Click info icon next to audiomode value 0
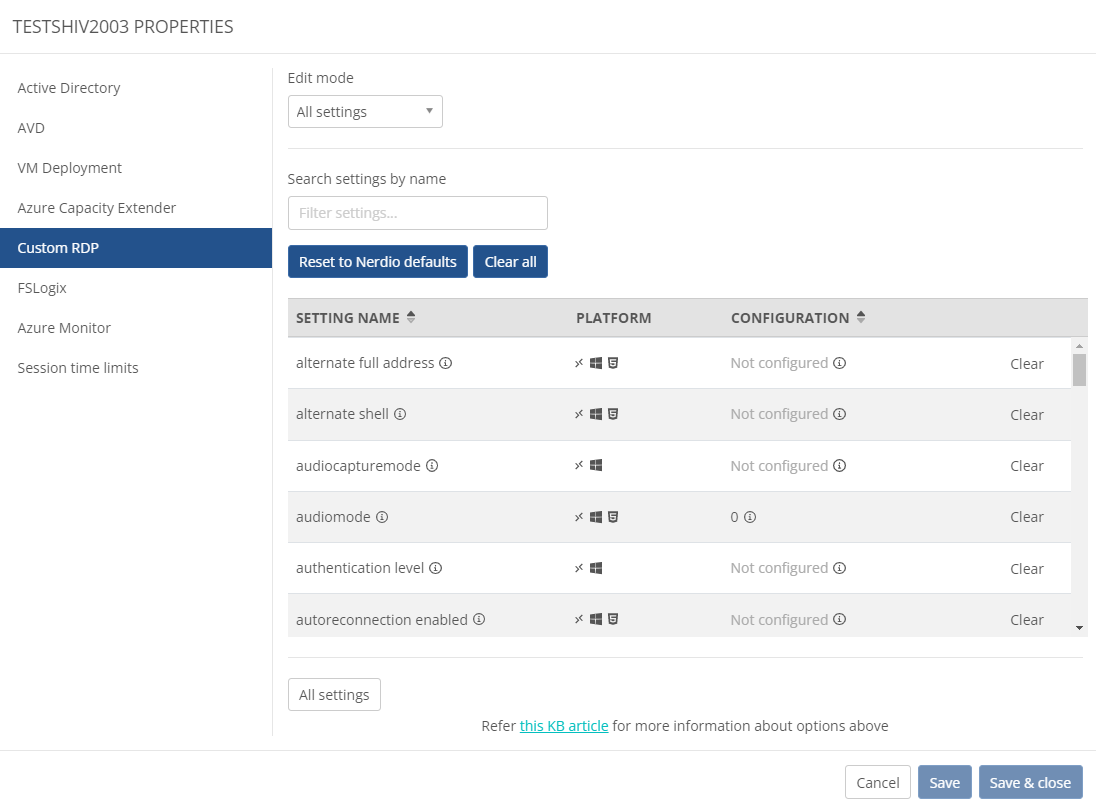 click(x=750, y=517)
